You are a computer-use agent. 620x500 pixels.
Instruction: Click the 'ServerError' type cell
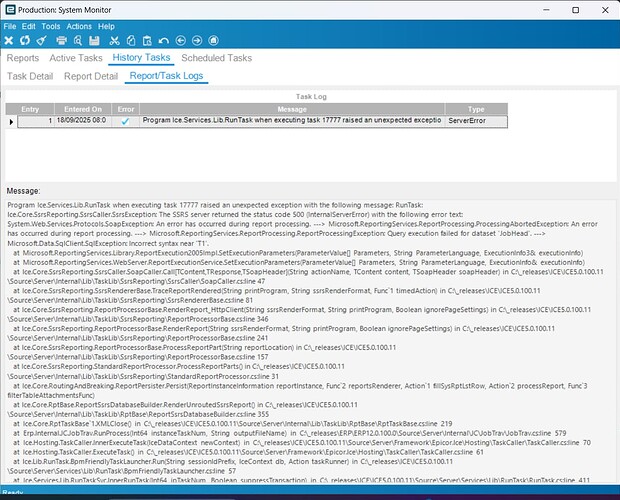click(476, 121)
